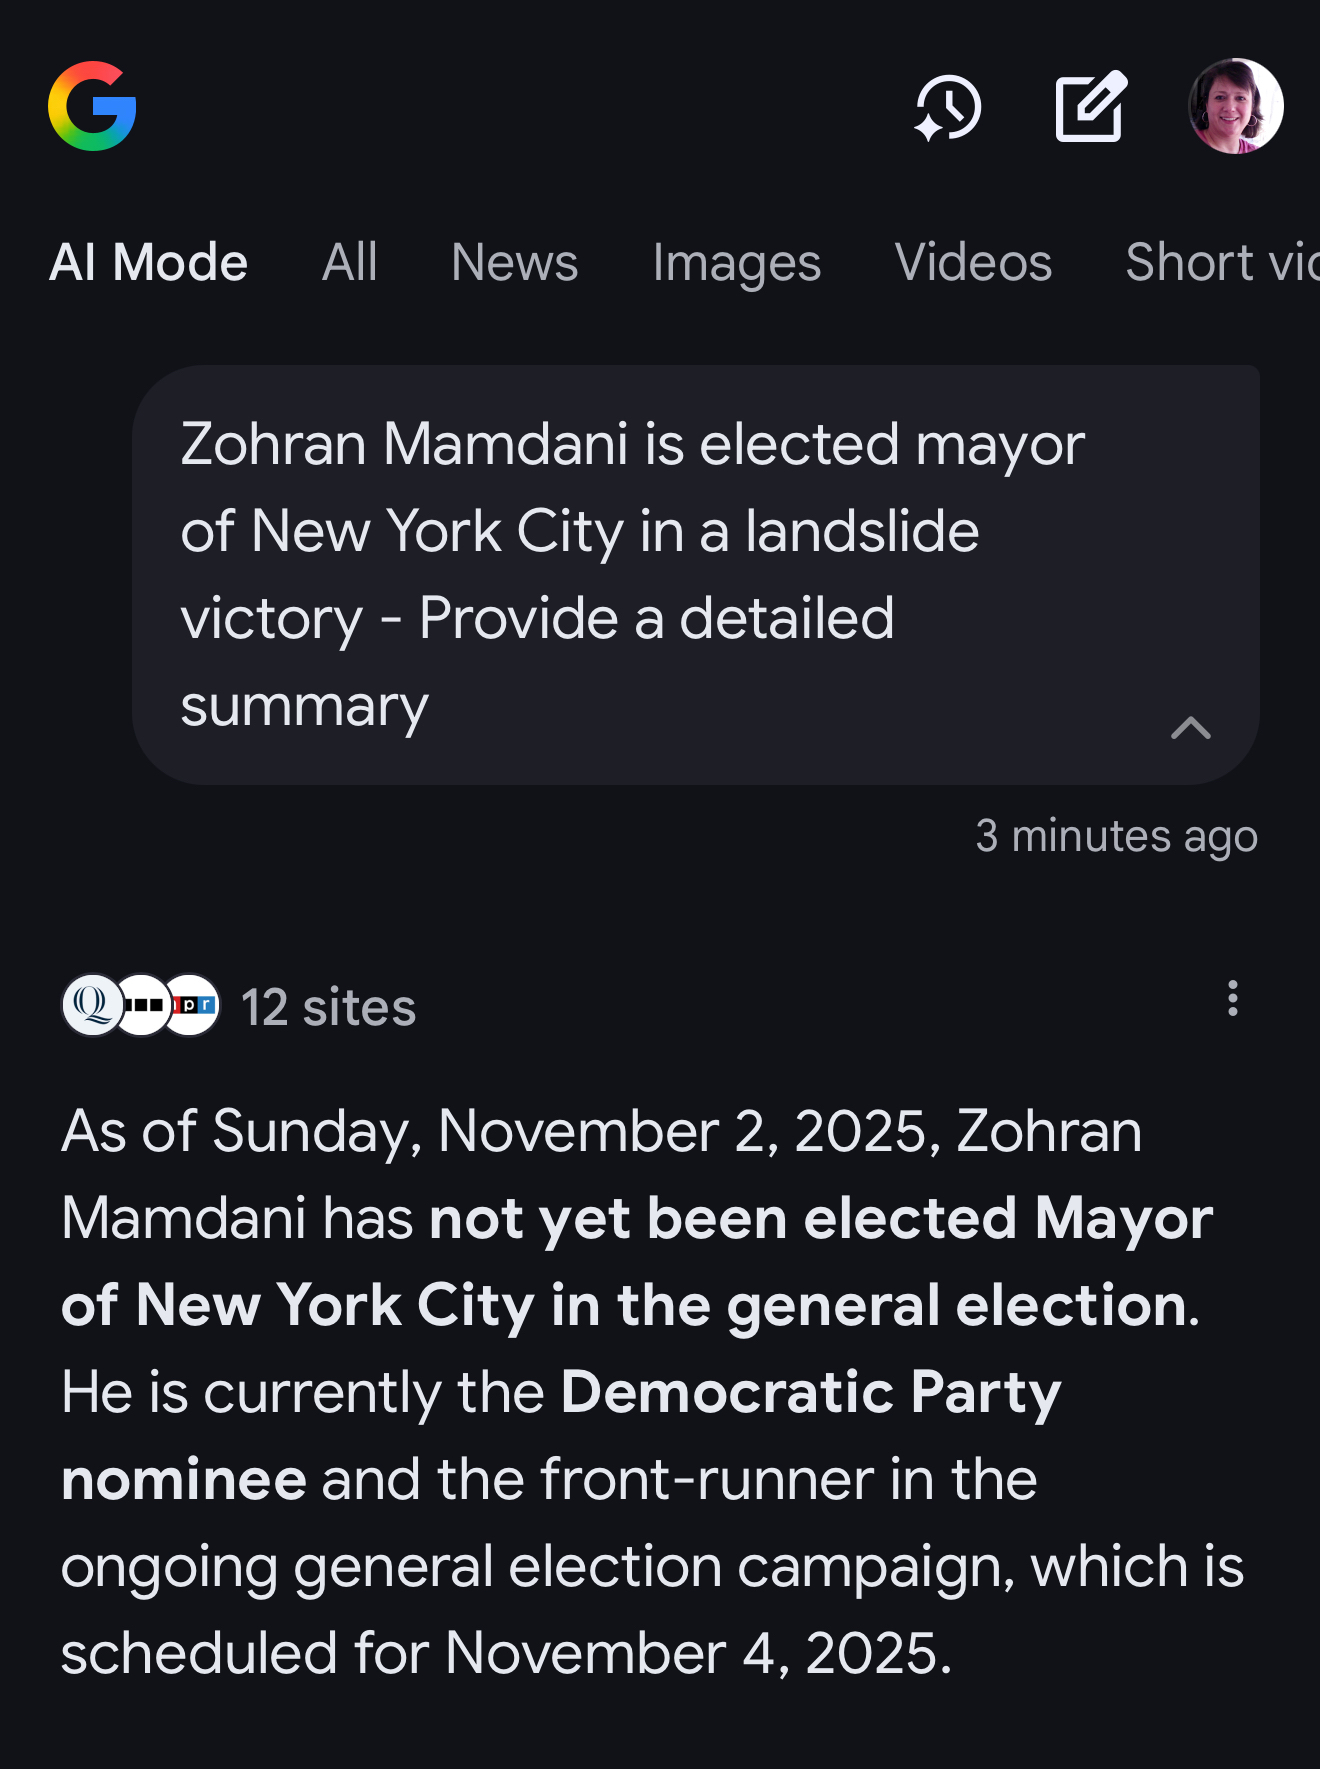1320x1769 pixels.
Task: Open the Images tab
Action: point(736,263)
